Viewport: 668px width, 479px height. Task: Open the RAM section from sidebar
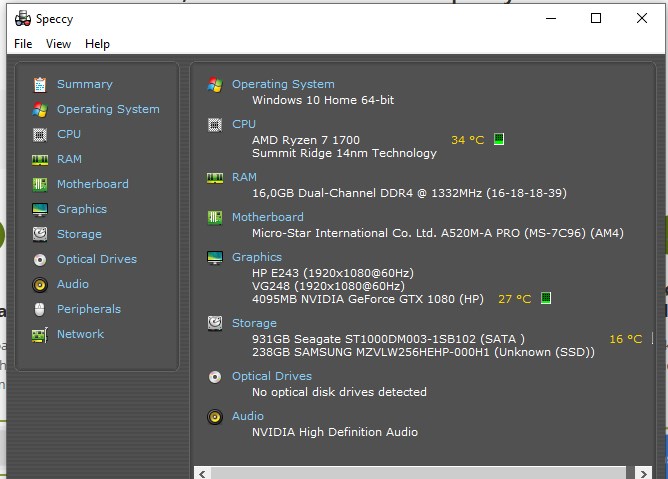(x=69, y=159)
